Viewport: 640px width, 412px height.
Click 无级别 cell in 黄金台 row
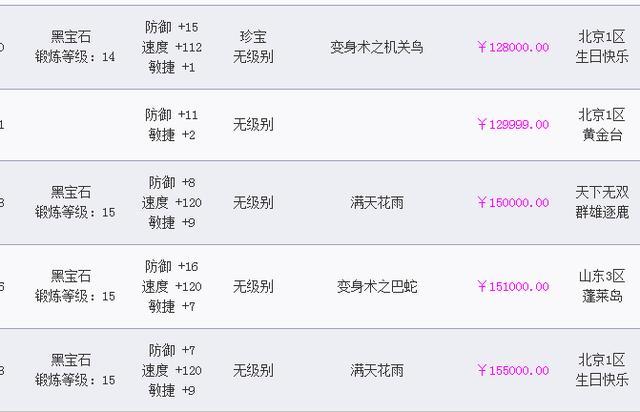(253, 125)
